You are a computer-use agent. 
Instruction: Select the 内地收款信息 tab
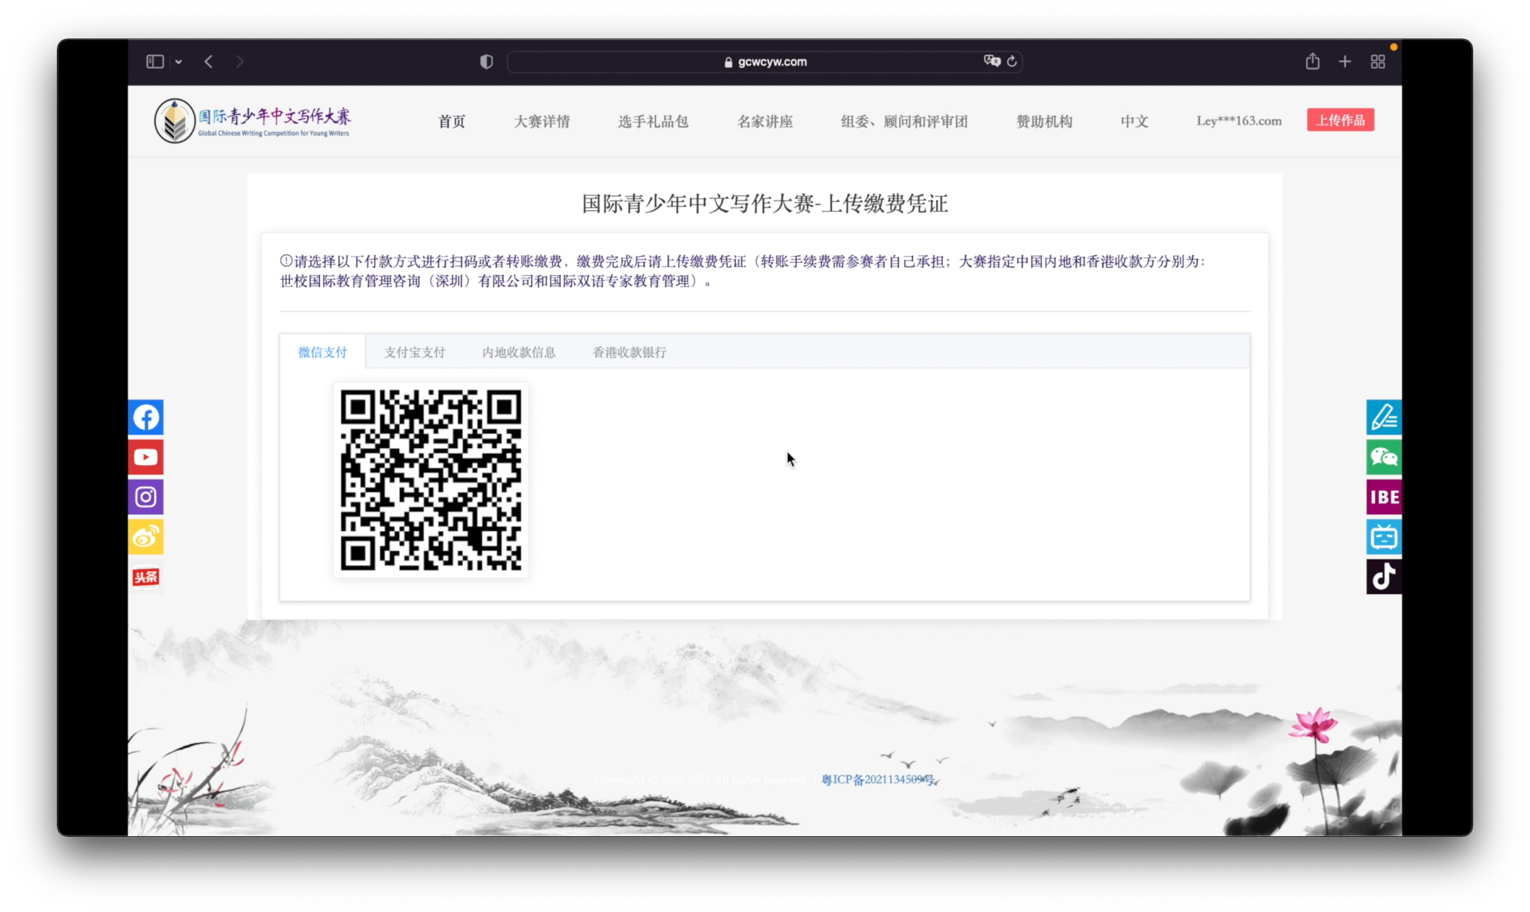(519, 352)
